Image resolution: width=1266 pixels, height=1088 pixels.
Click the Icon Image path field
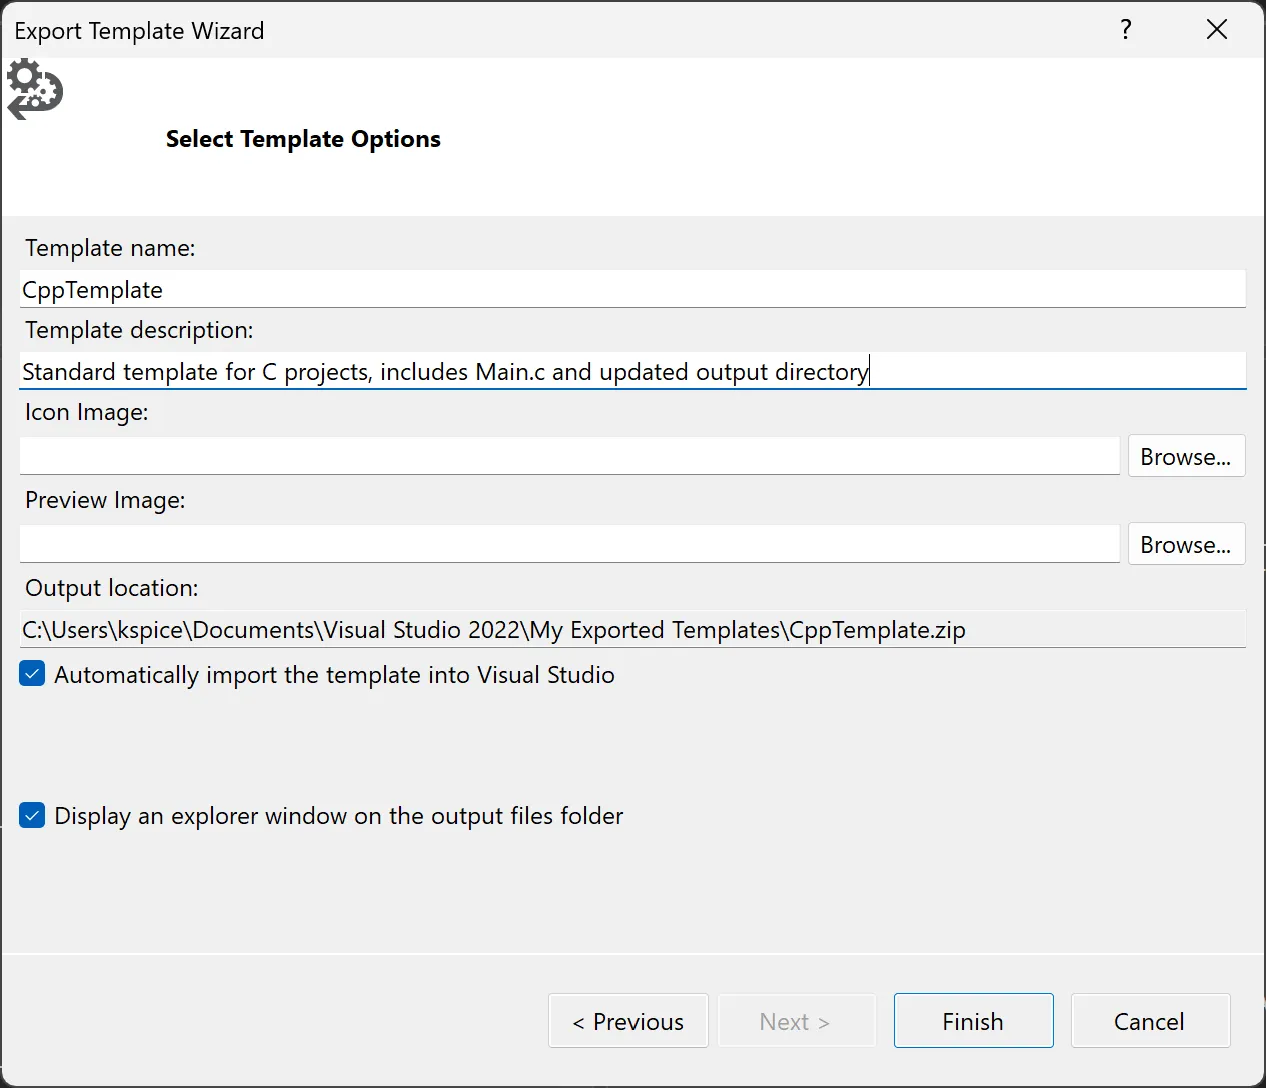(x=570, y=456)
